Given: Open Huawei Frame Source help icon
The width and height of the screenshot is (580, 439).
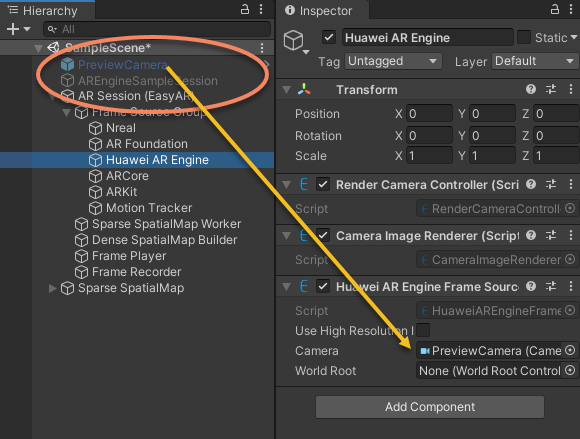Looking at the screenshot, I should point(531,286).
